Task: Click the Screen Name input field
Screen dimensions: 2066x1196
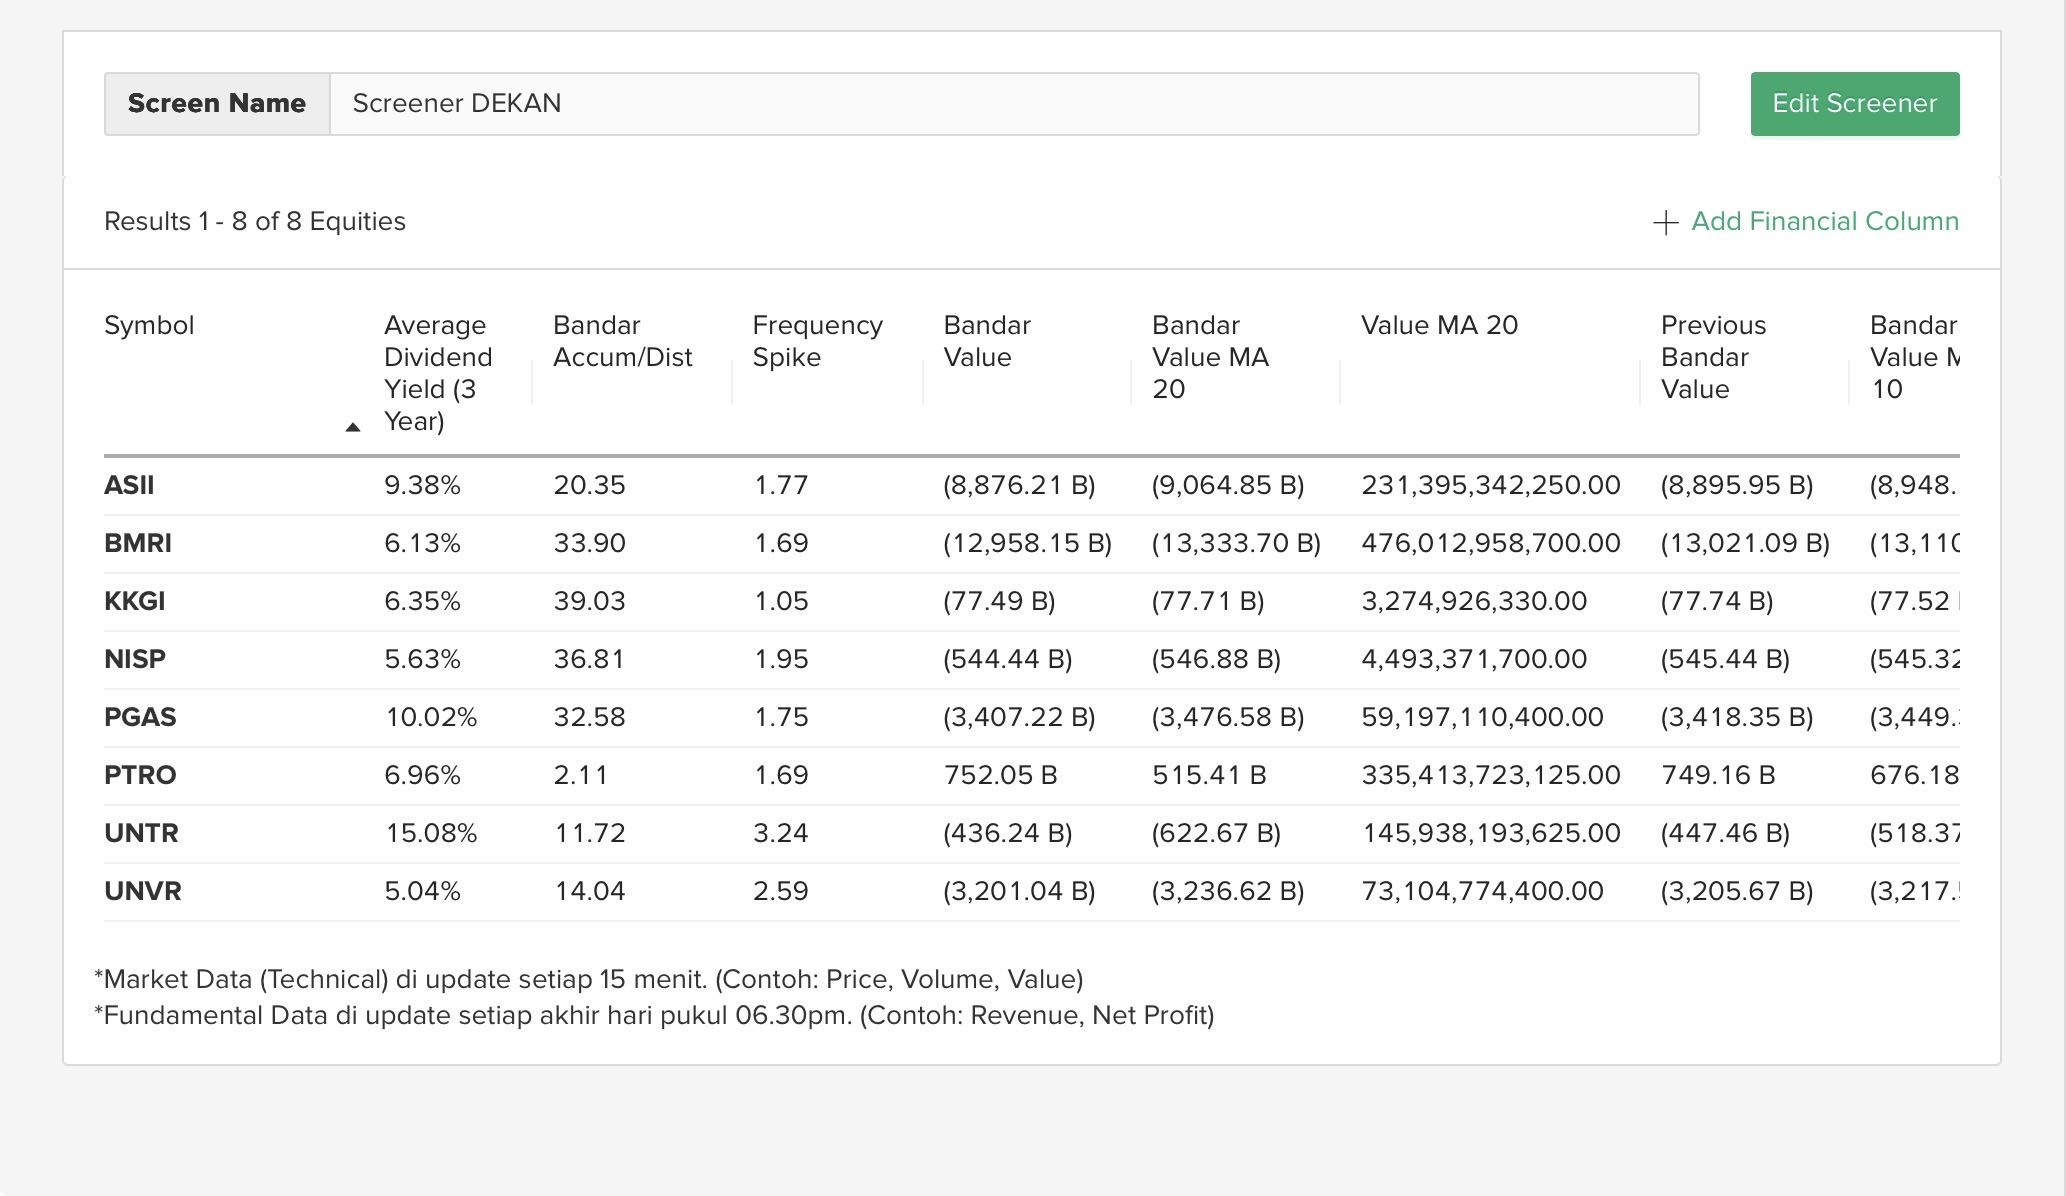Action: pos(1013,104)
